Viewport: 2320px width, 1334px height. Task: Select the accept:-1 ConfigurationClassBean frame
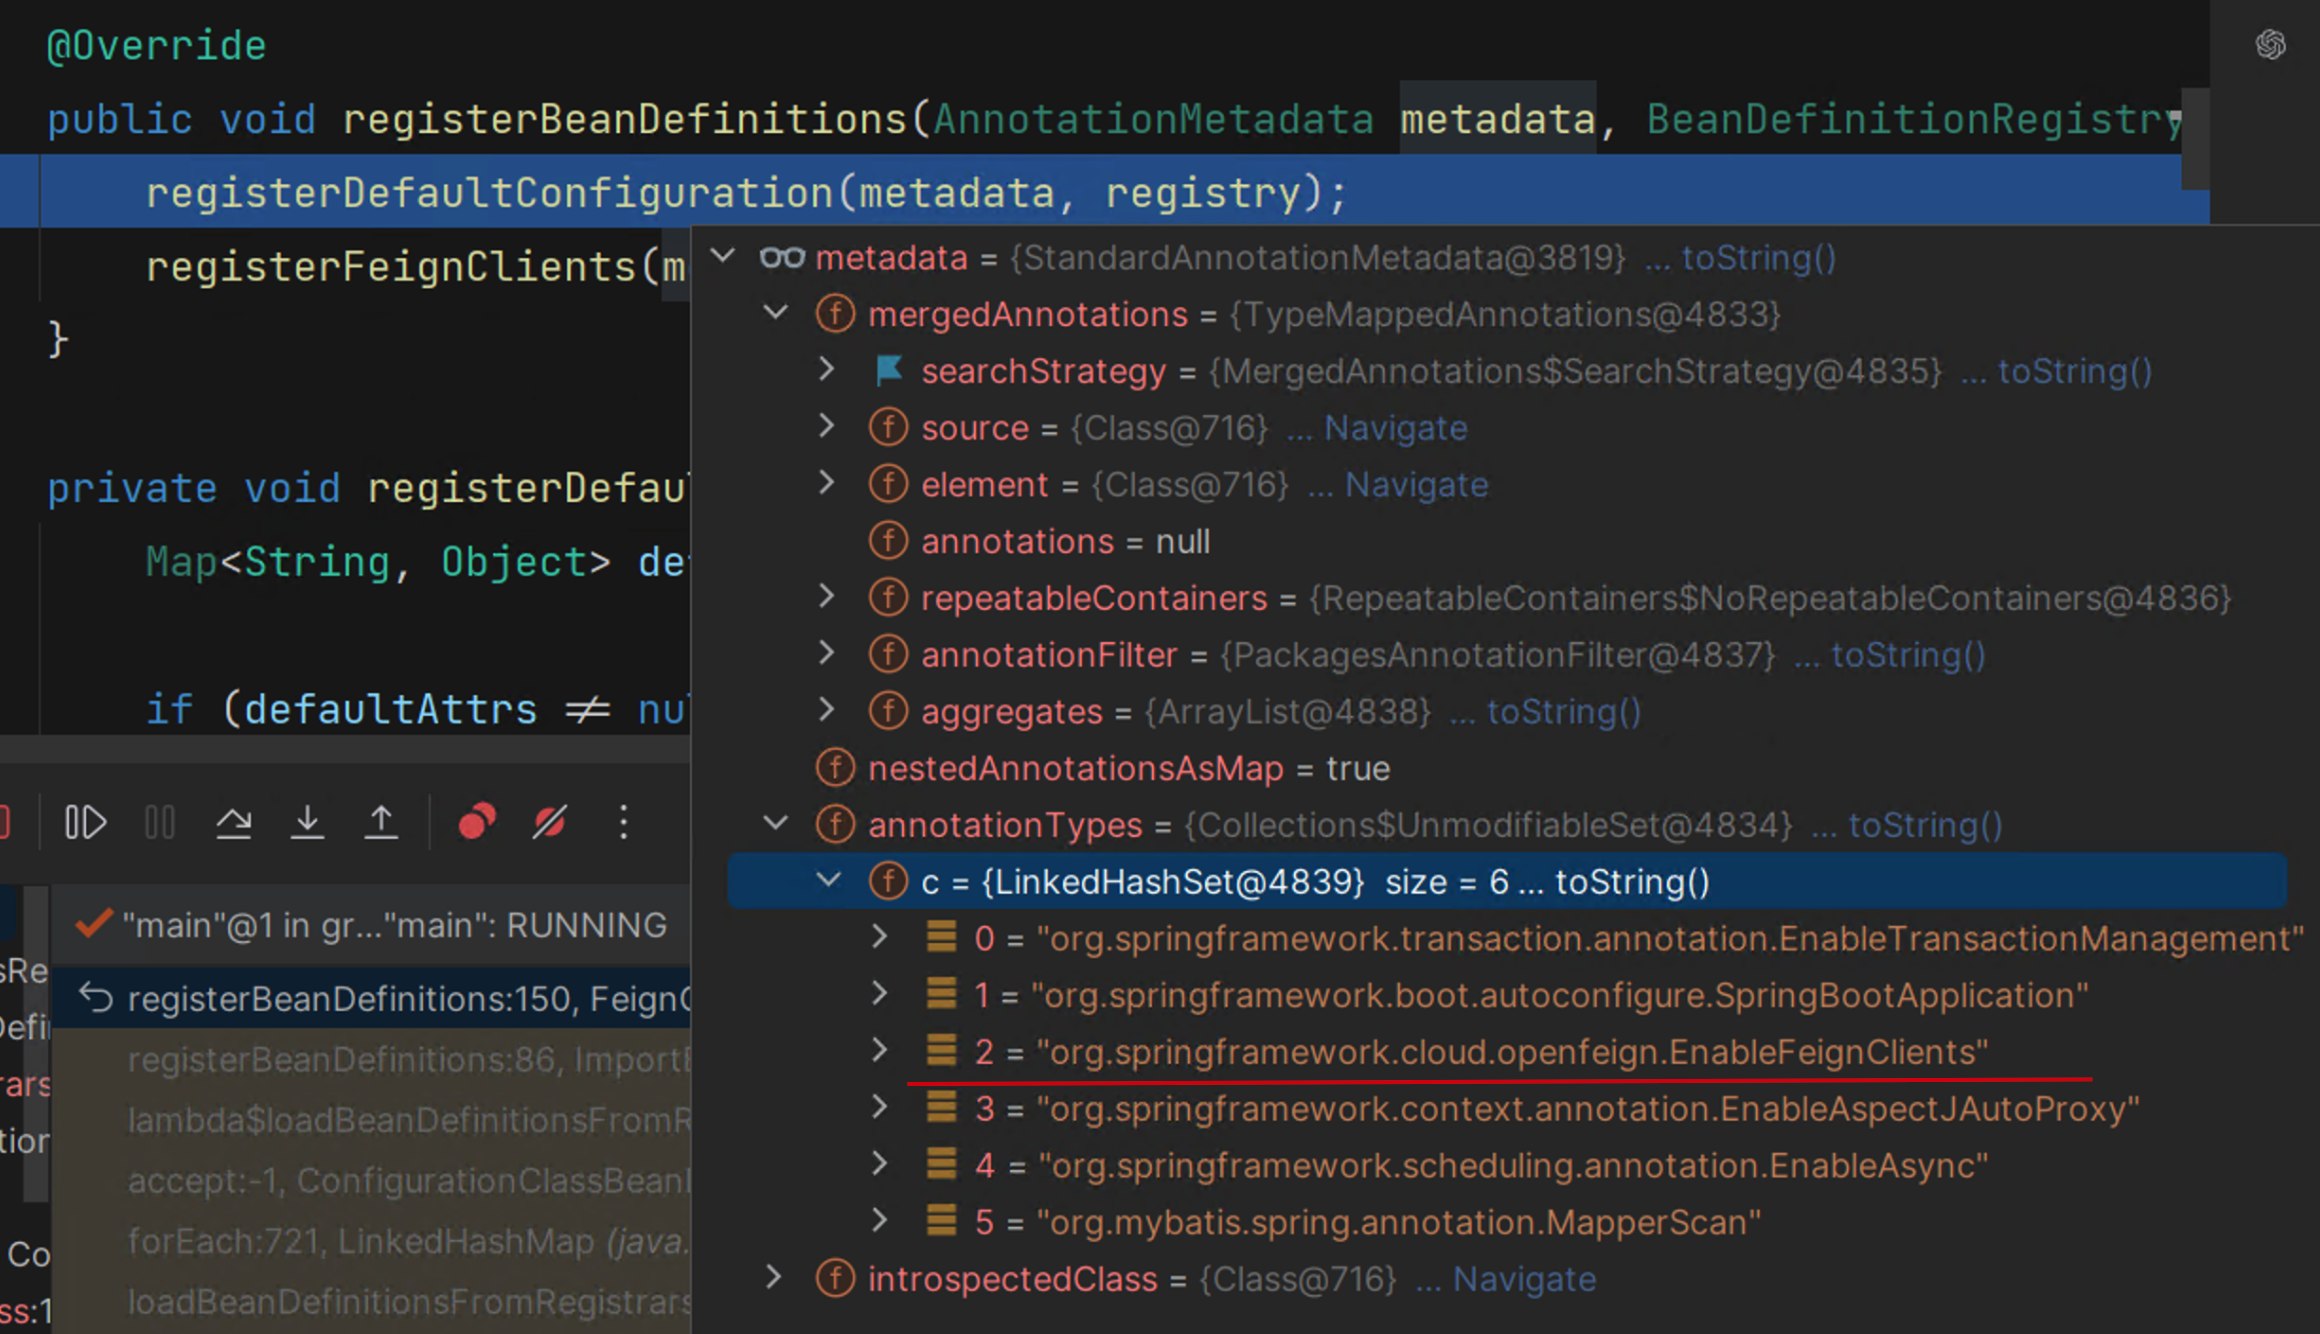click(371, 1180)
